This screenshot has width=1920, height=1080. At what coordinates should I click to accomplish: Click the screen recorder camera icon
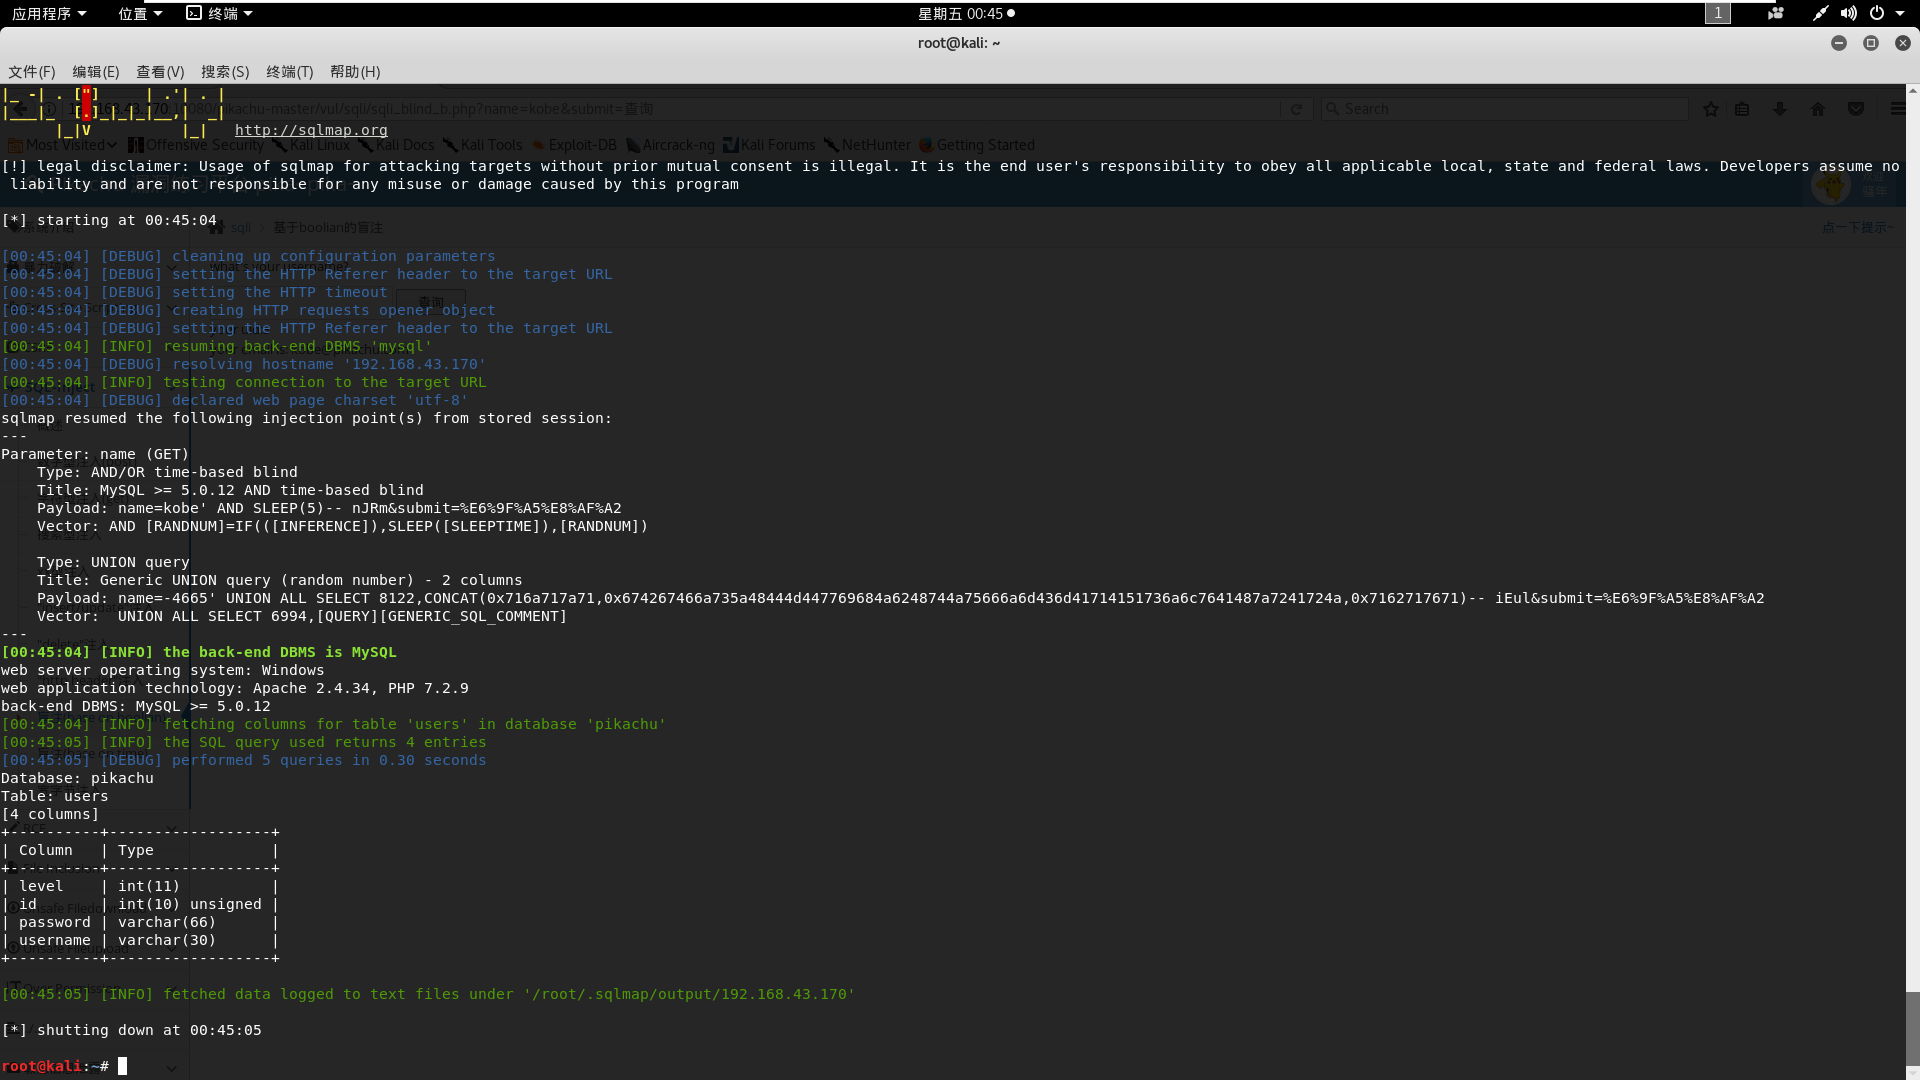point(1776,13)
